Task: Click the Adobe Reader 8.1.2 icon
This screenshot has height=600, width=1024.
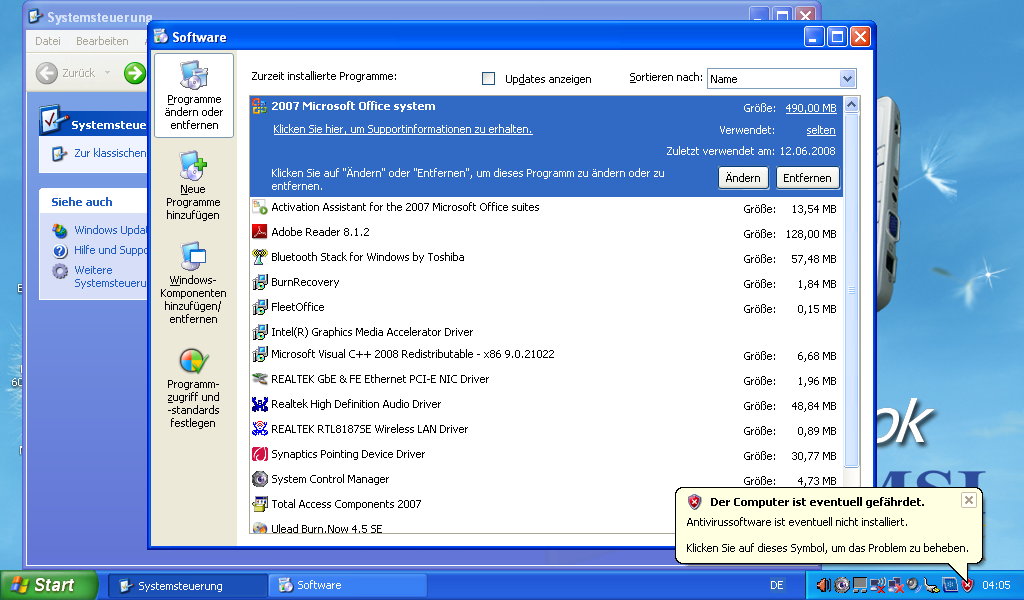Action: pyautogui.click(x=260, y=232)
